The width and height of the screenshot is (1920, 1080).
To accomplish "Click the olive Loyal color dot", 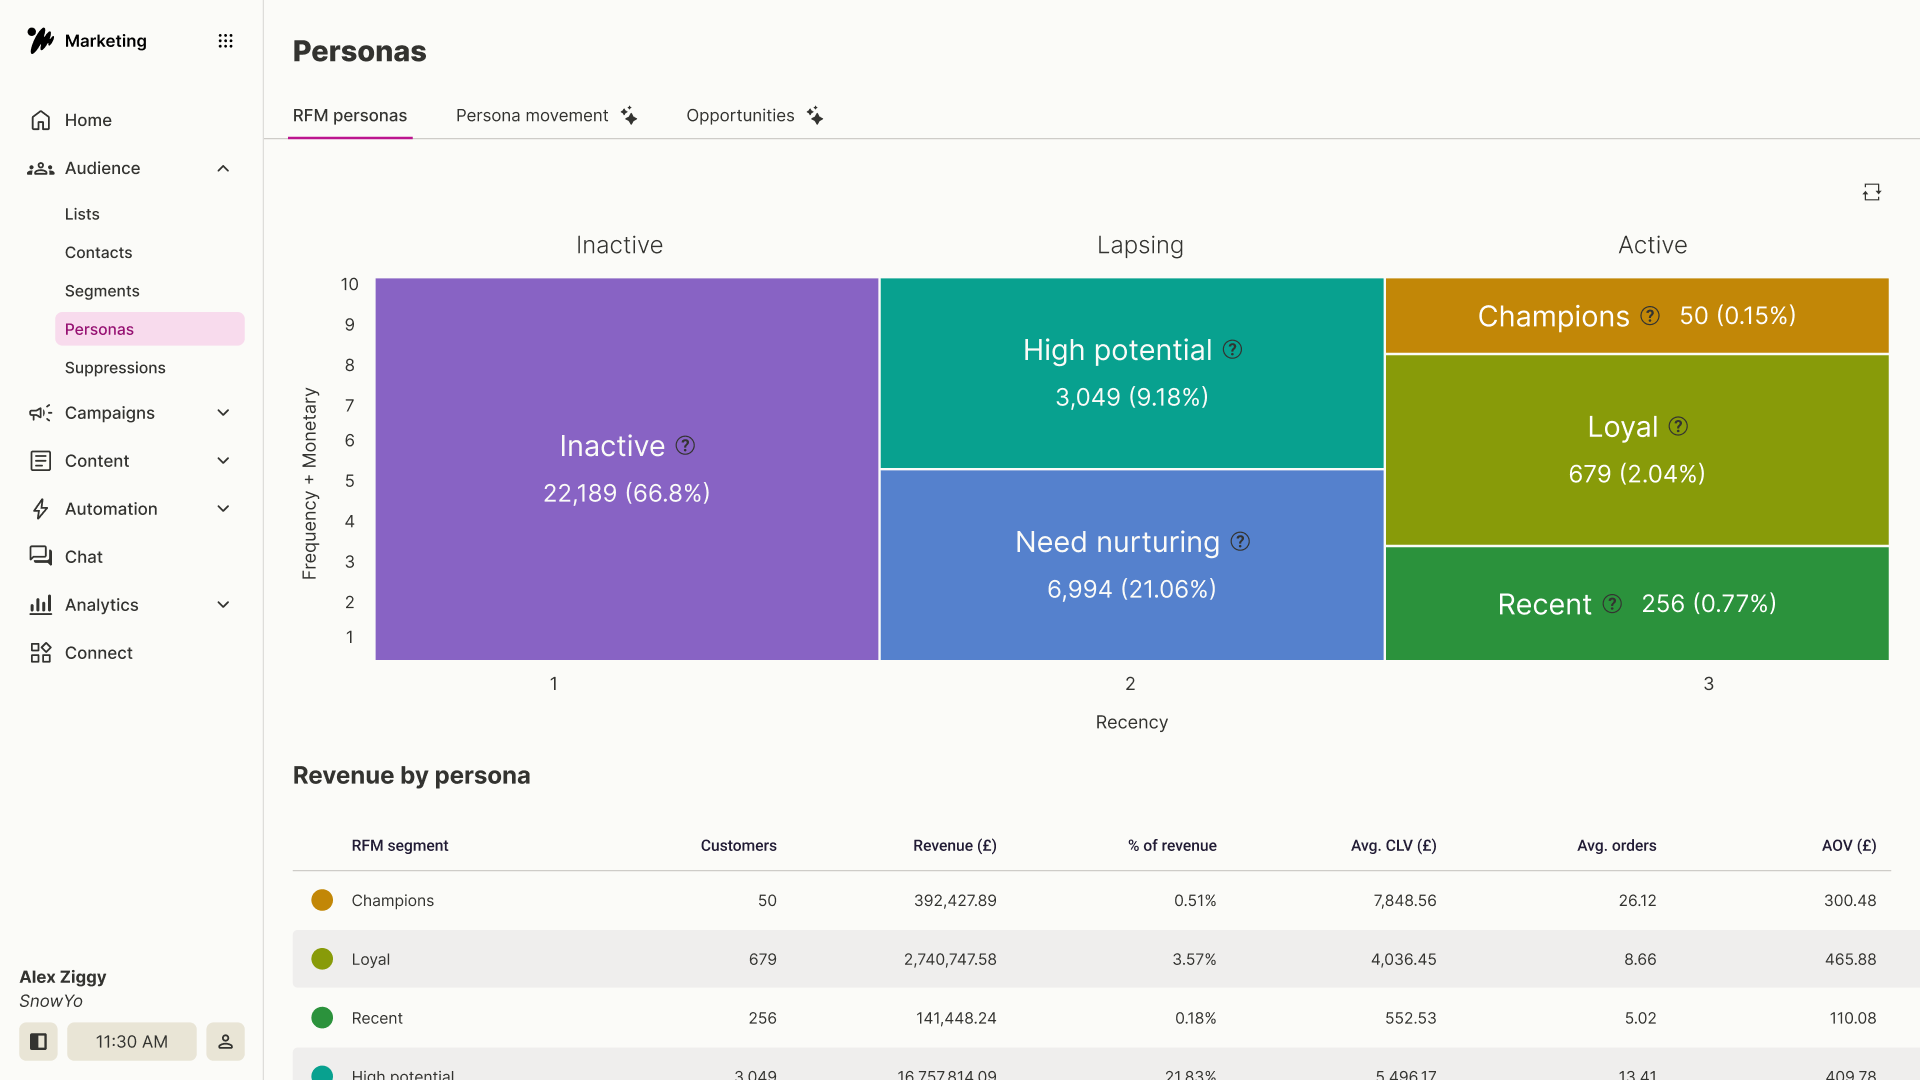I will (x=322, y=959).
